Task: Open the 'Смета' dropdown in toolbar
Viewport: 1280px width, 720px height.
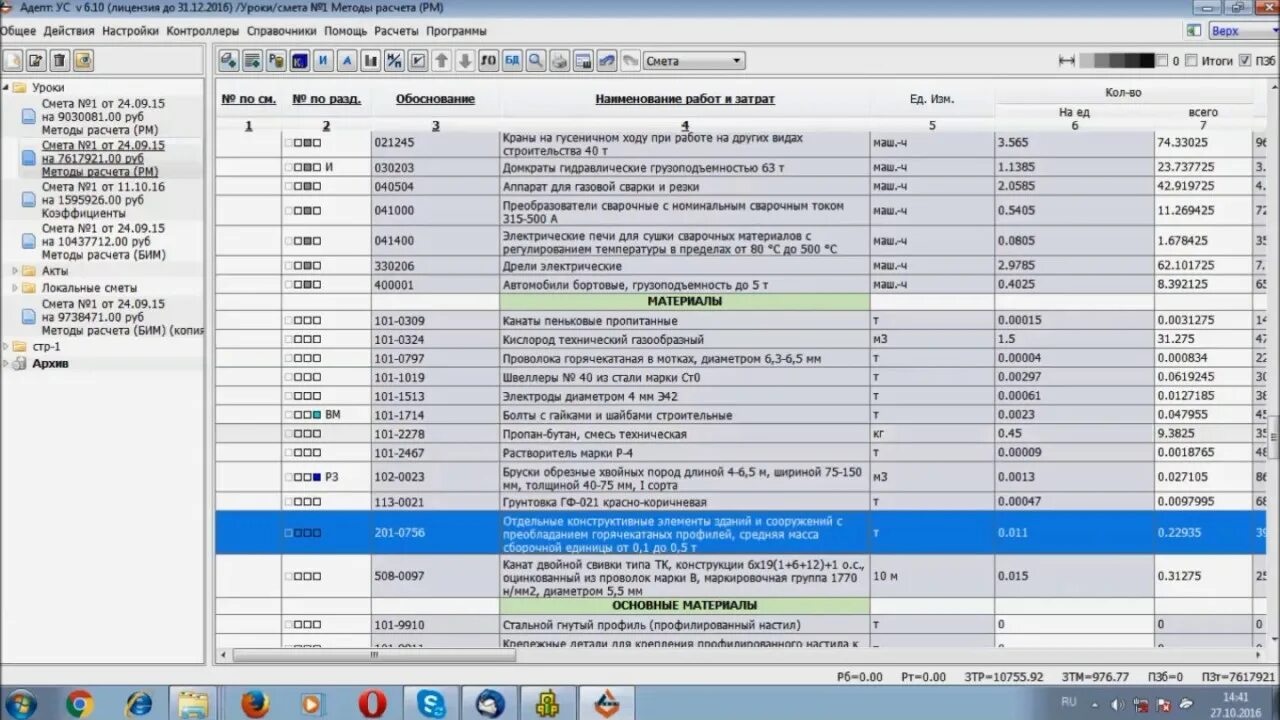Action: 693,61
